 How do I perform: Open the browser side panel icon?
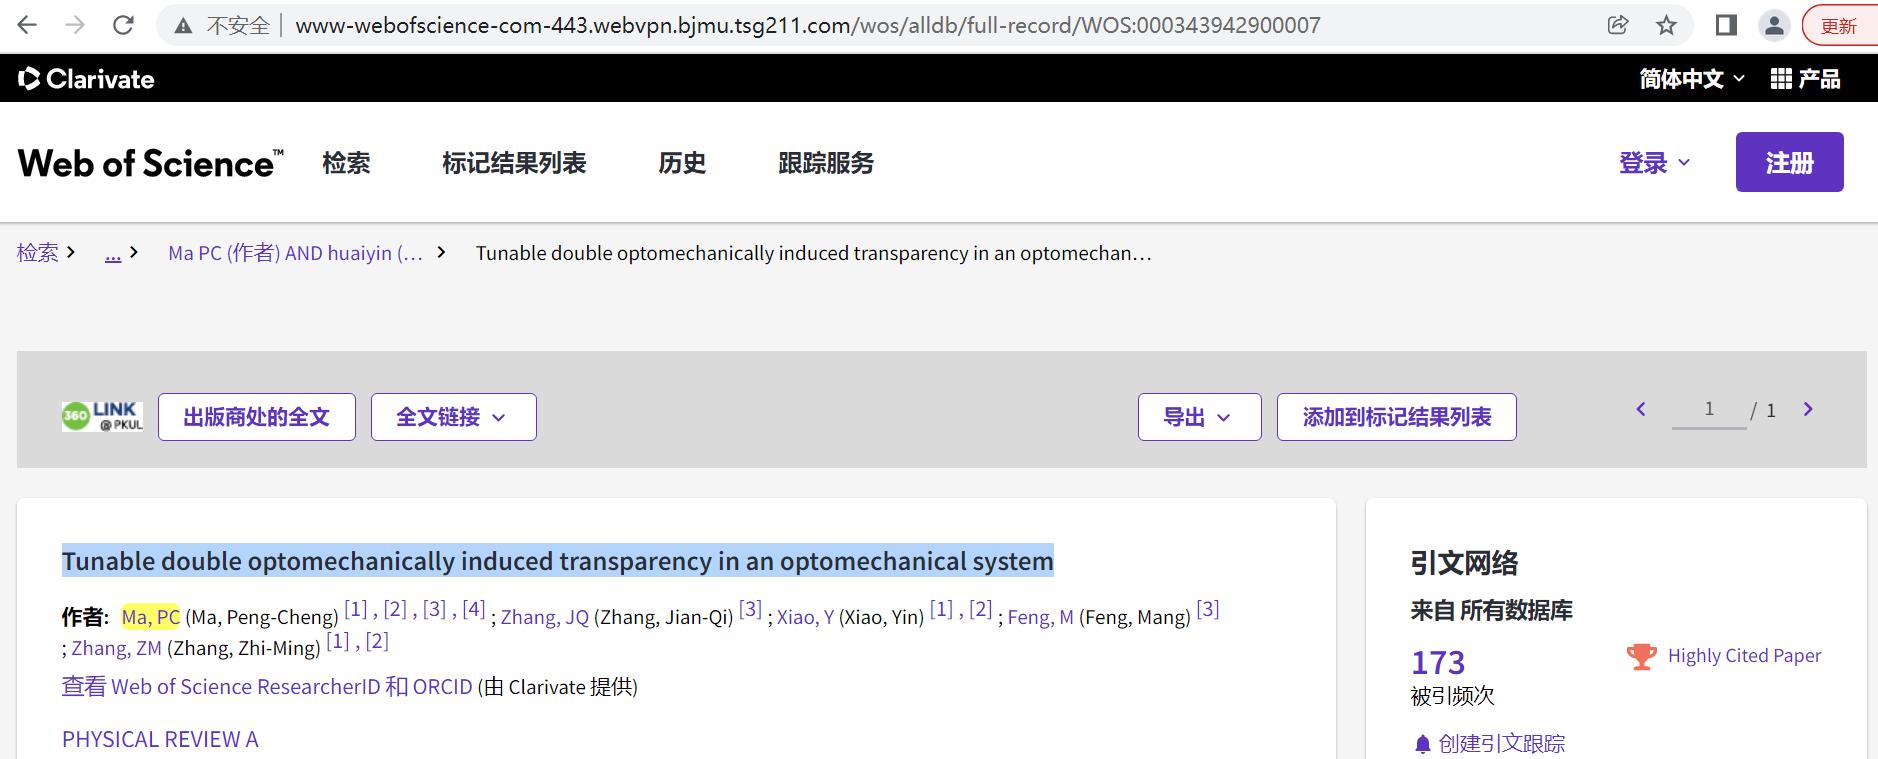coord(1726,25)
